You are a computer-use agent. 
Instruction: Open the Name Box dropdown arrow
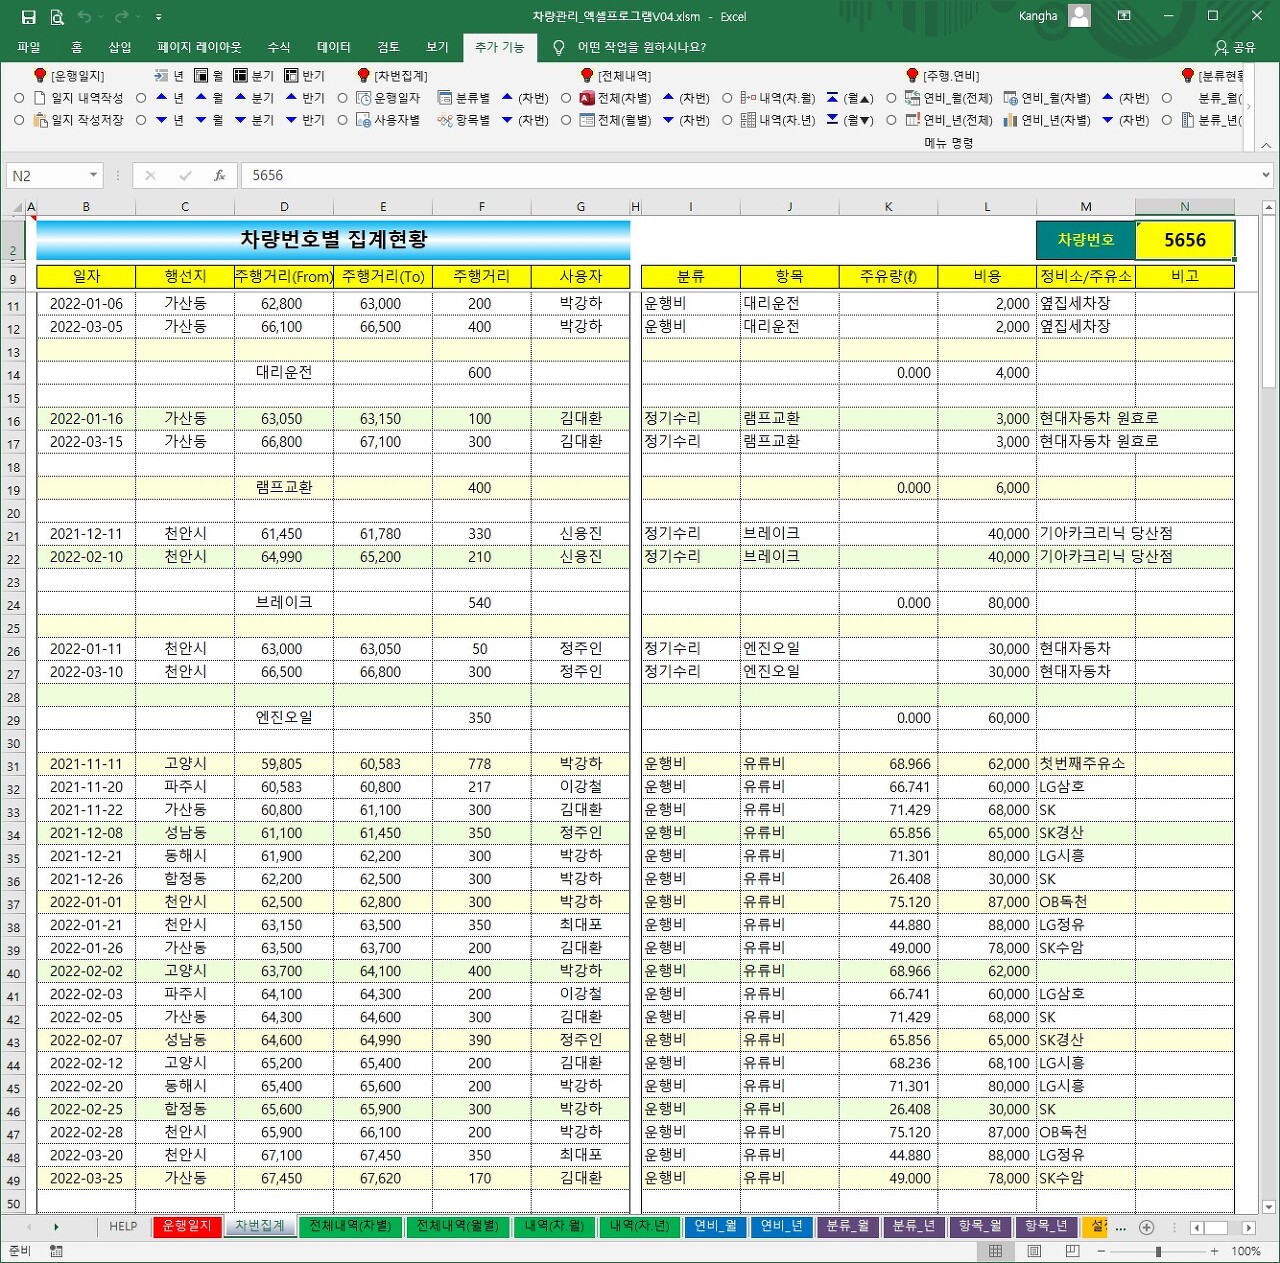pos(93,176)
